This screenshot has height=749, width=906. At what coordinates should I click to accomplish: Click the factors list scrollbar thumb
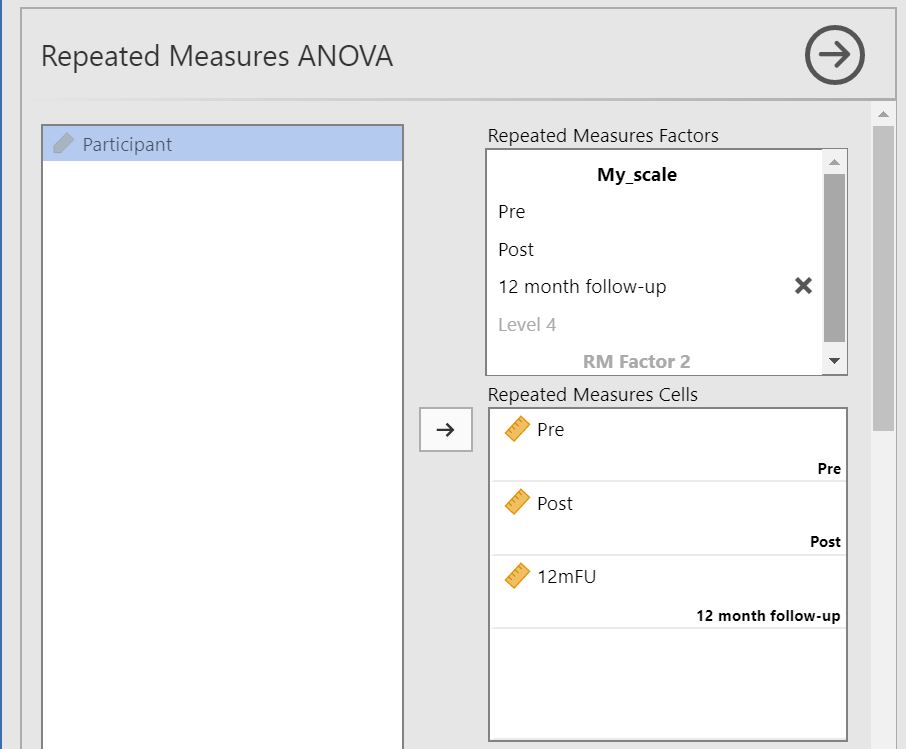(834, 258)
